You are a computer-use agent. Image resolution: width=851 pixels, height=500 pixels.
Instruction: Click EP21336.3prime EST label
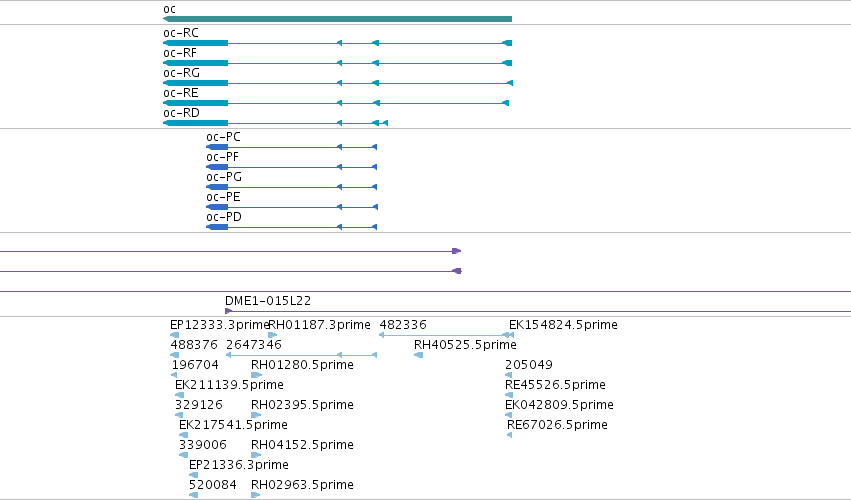(x=239, y=466)
